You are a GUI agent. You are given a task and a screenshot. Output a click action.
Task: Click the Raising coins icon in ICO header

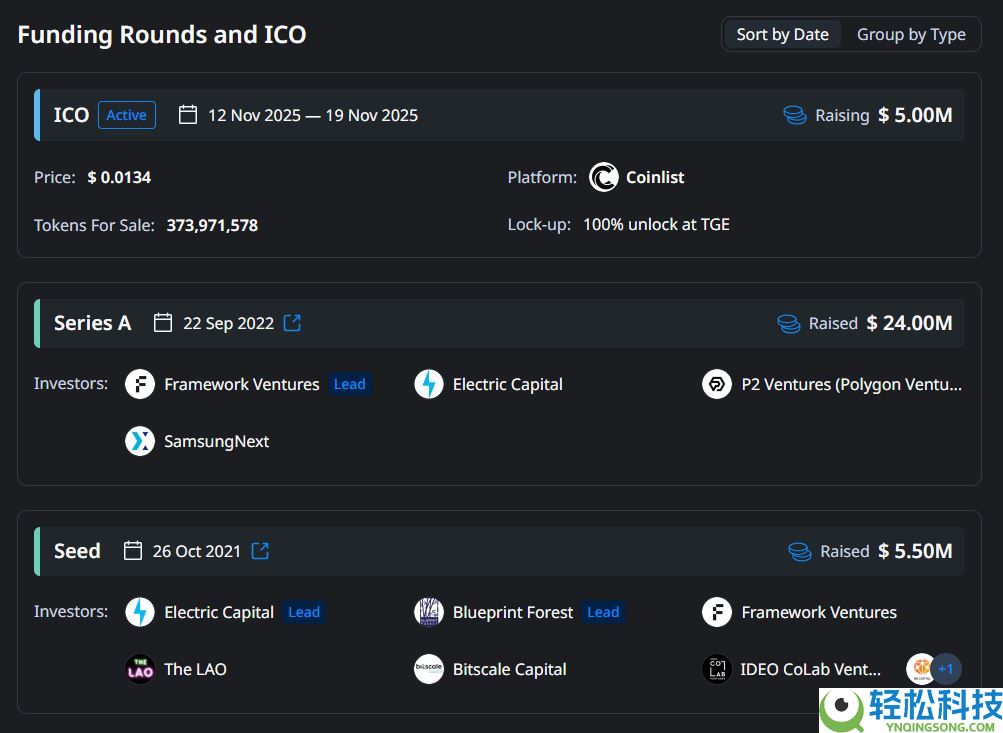pos(795,115)
